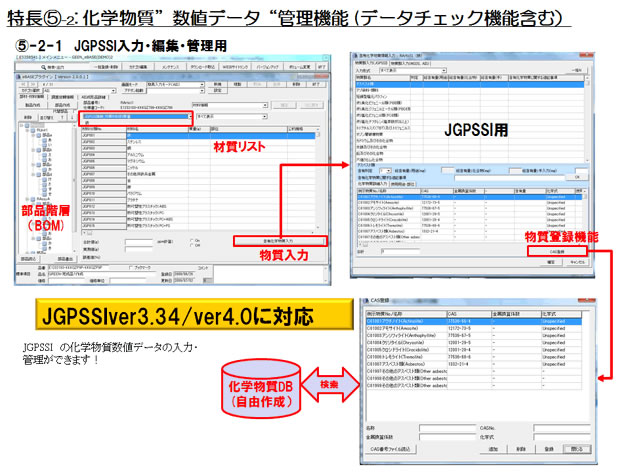Click the バージョンアップ button in main menu
Viewport: 630px width, 473px height.
(x=268, y=67)
